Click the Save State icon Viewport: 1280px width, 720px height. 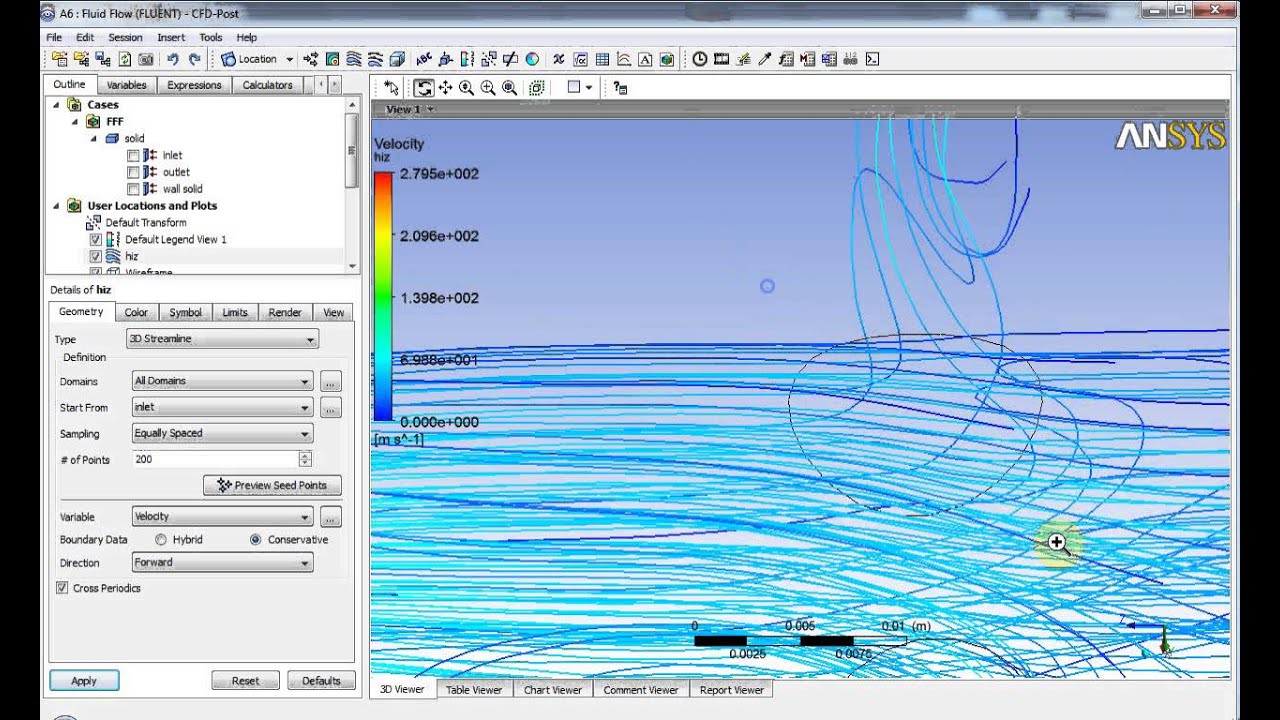pyautogui.click(x=103, y=59)
